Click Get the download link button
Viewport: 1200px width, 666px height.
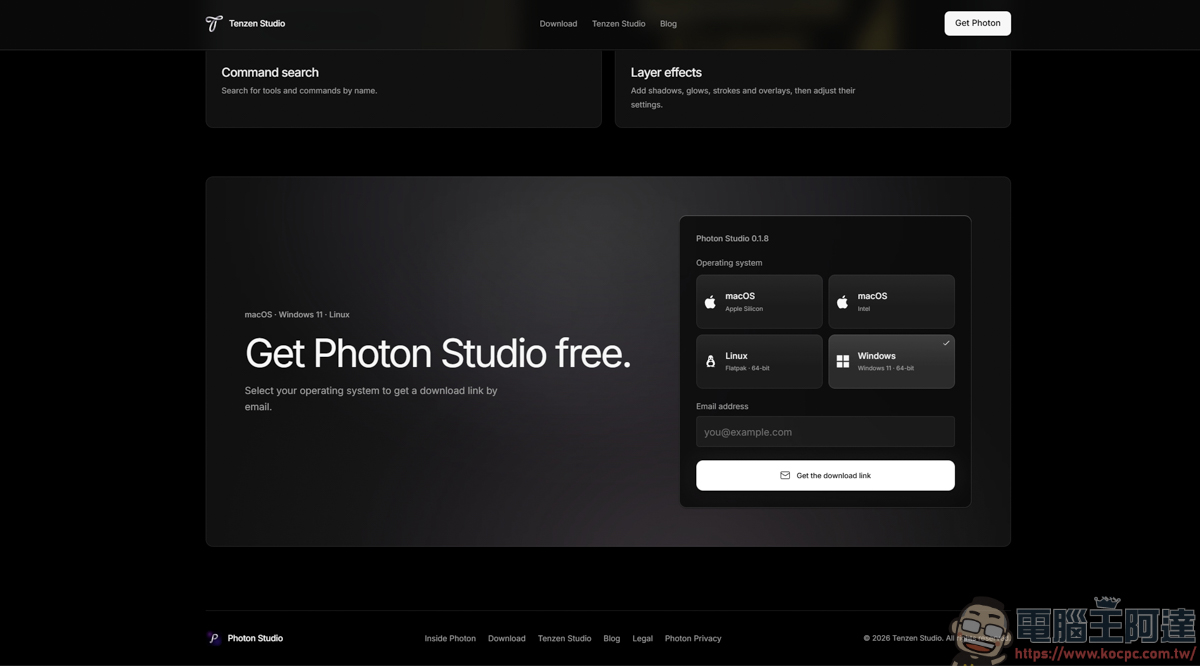(825, 475)
